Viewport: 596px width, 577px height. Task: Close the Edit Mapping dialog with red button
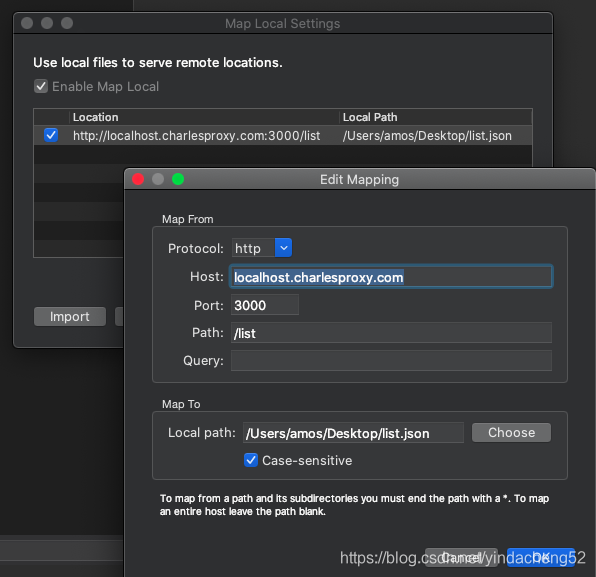(138, 179)
